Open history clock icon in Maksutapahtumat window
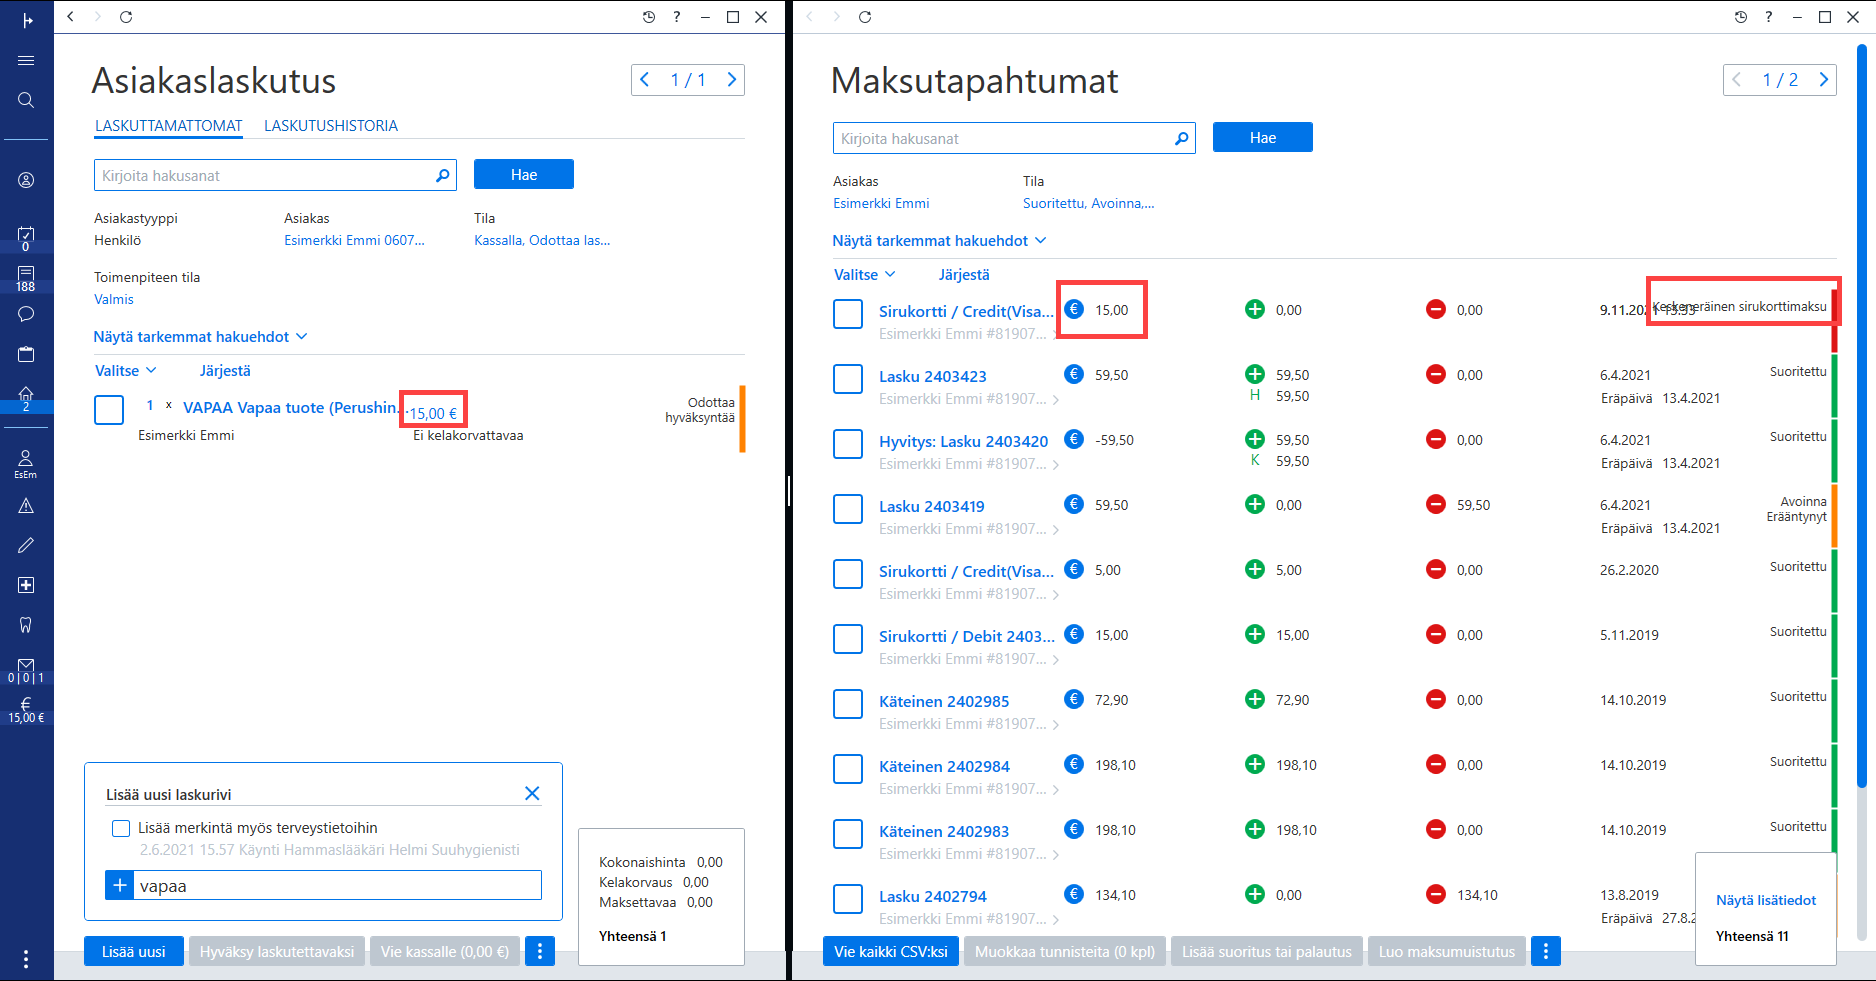1876x981 pixels. click(1741, 17)
